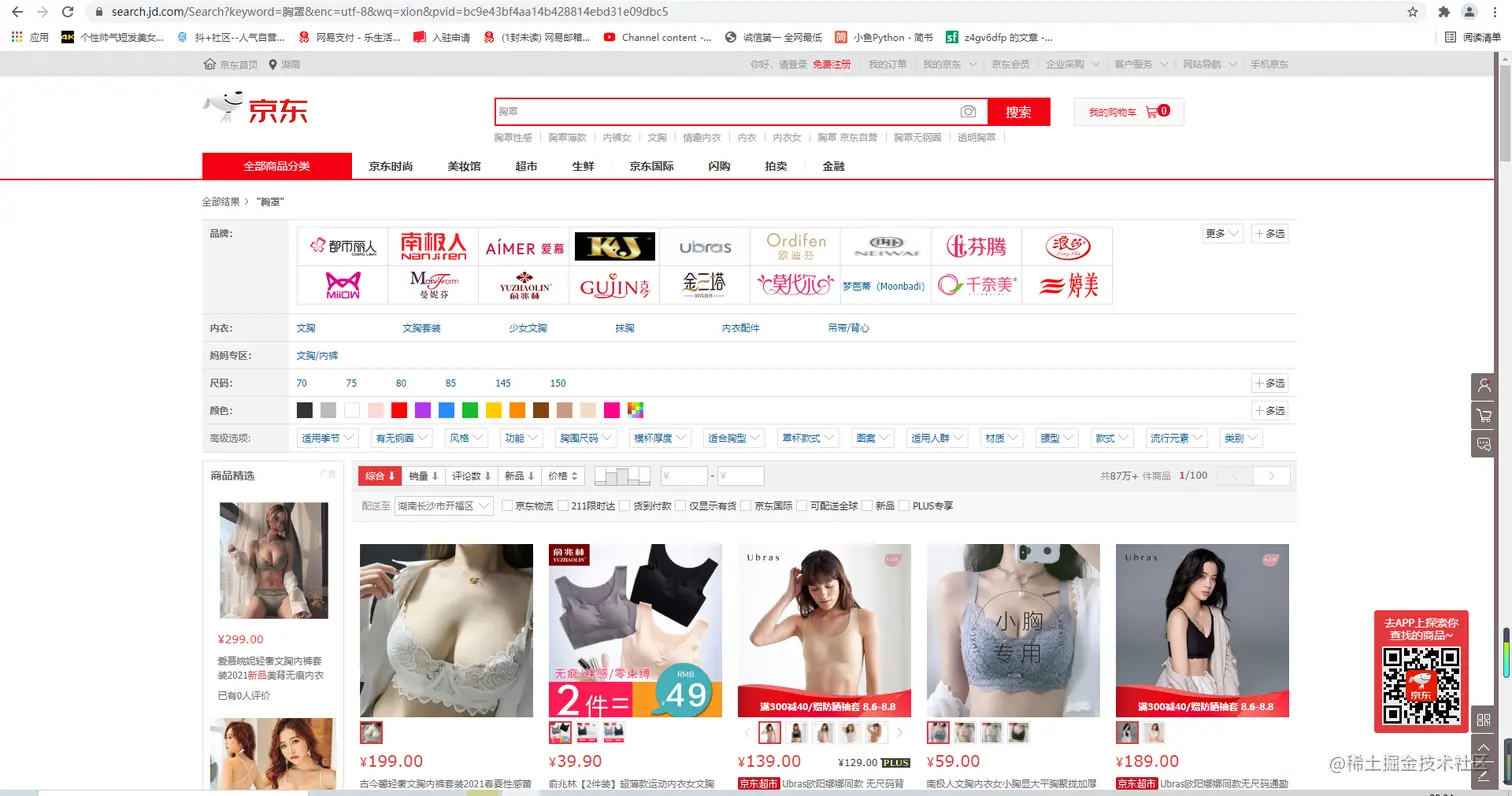The image size is (1512, 796).
Task: Expand the 功能 filter dropdown
Action: pyautogui.click(x=521, y=438)
